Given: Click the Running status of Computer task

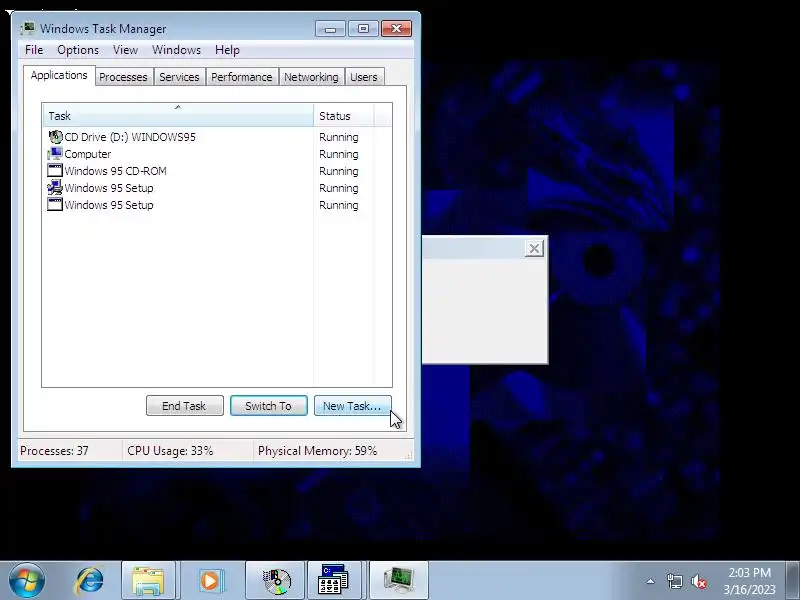Looking at the screenshot, I should [339, 154].
